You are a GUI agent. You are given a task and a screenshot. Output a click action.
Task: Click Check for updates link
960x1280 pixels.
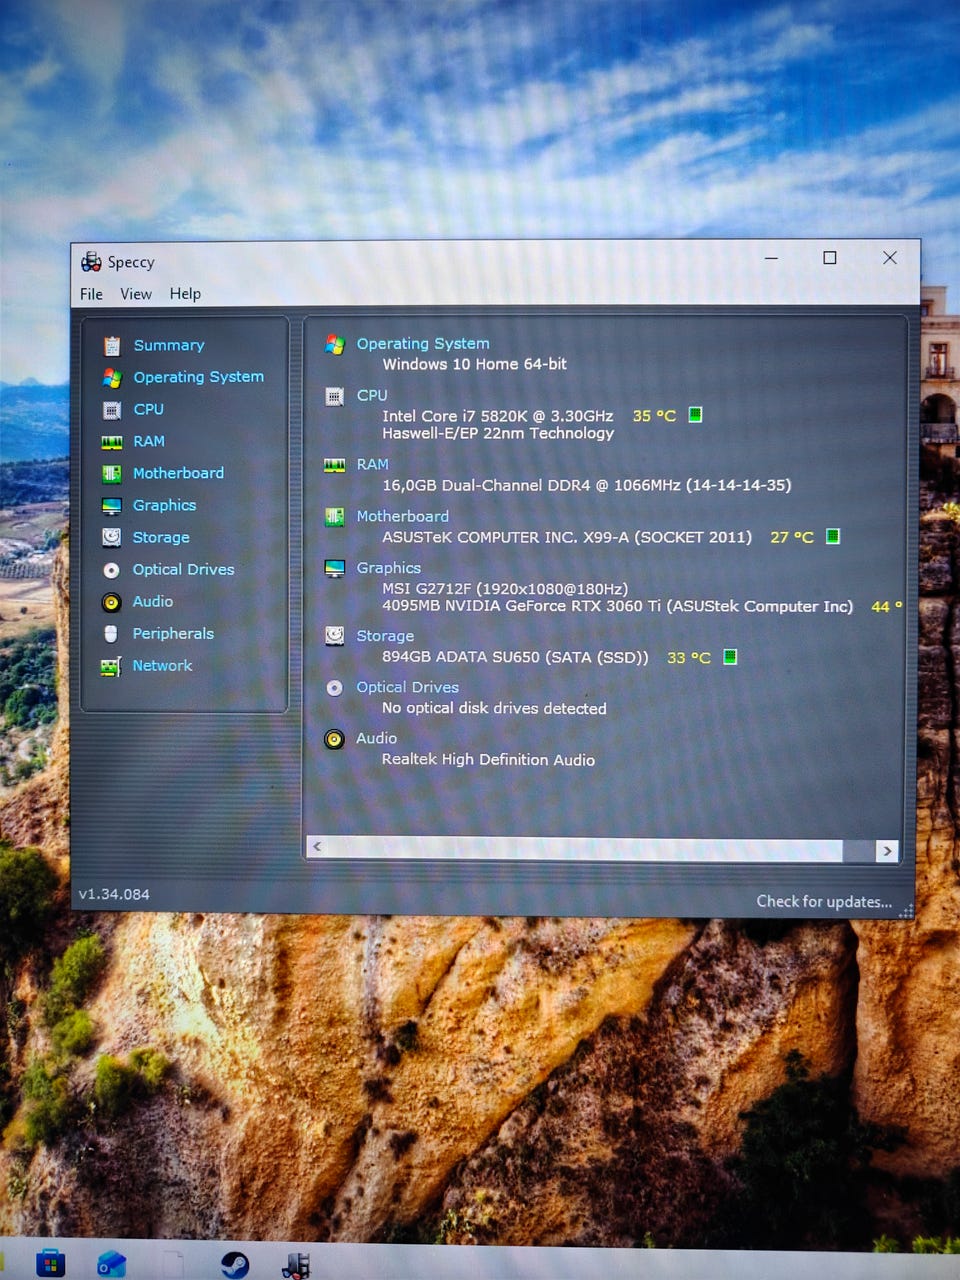tap(824, 902)
